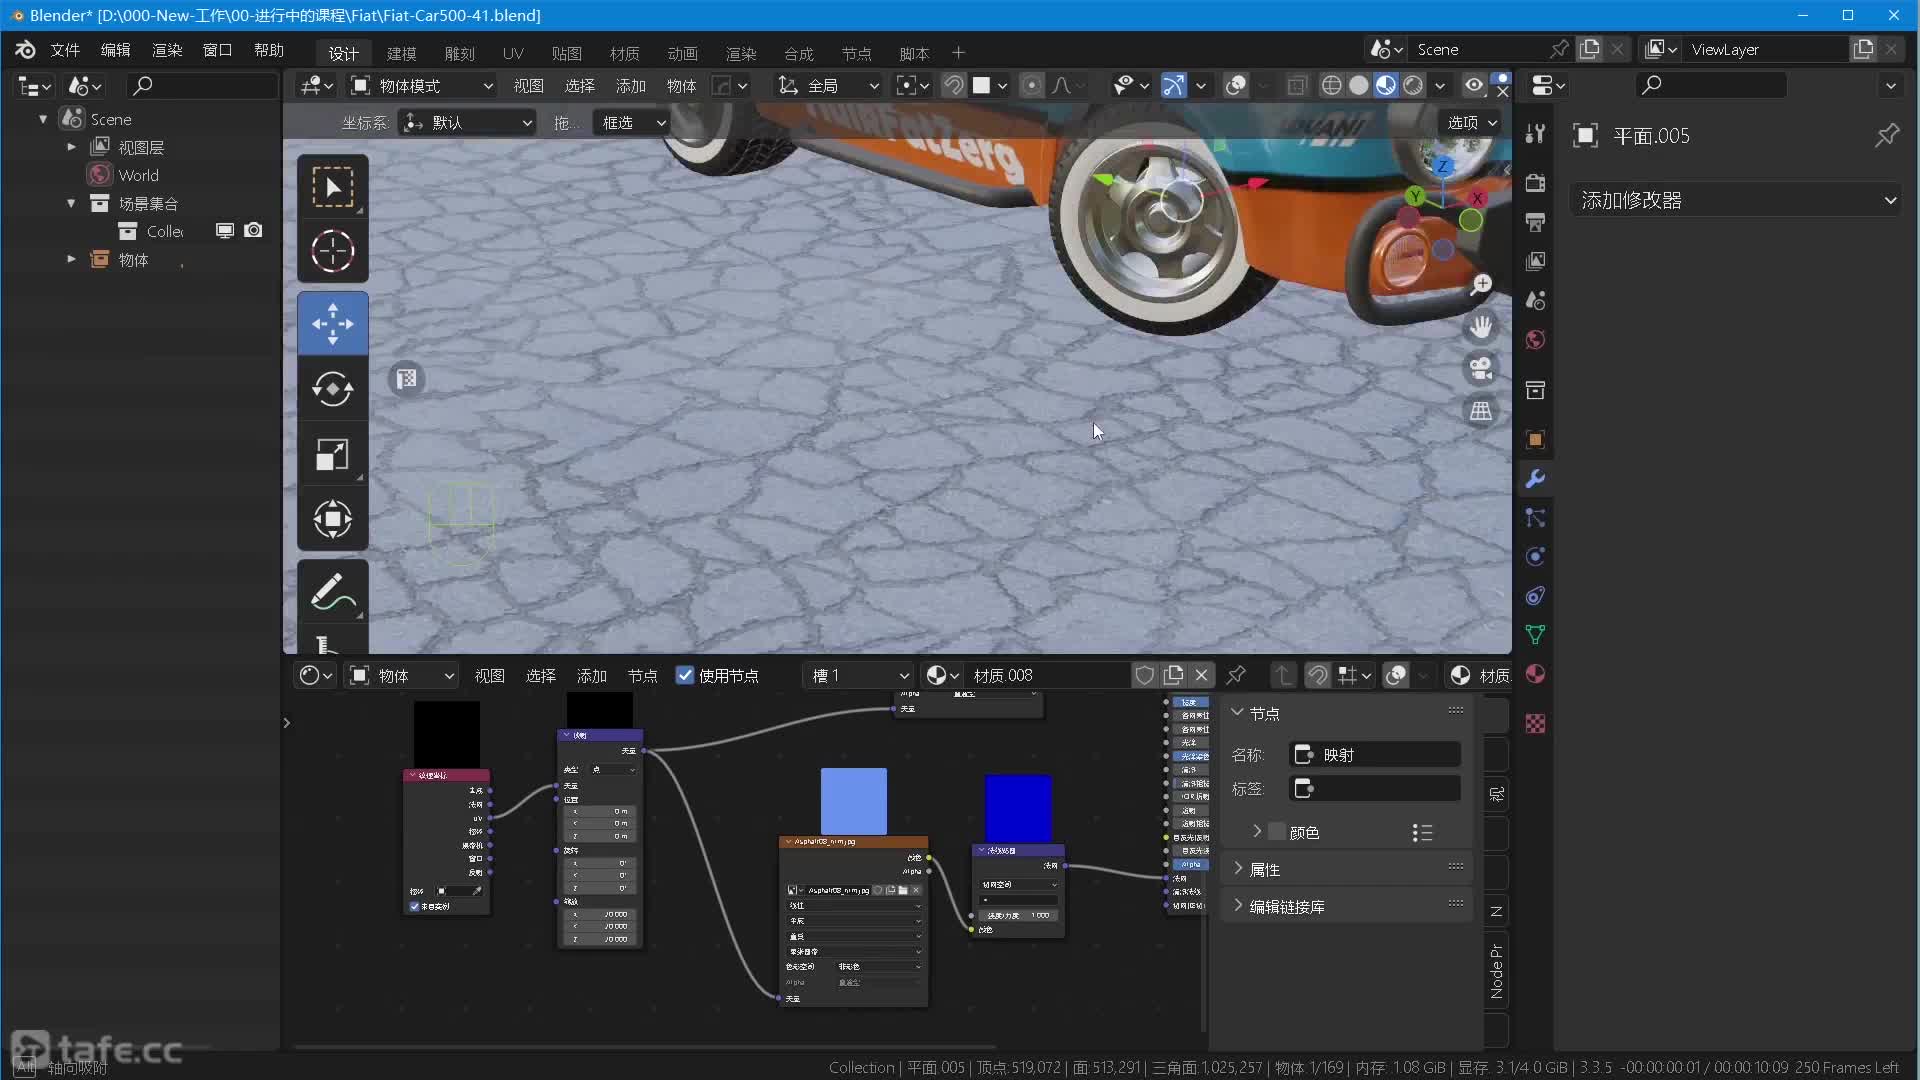Open the View Layer properties tab
The width and height of the screenshot is (1920, 1080).
click(x=1535, y=261)
